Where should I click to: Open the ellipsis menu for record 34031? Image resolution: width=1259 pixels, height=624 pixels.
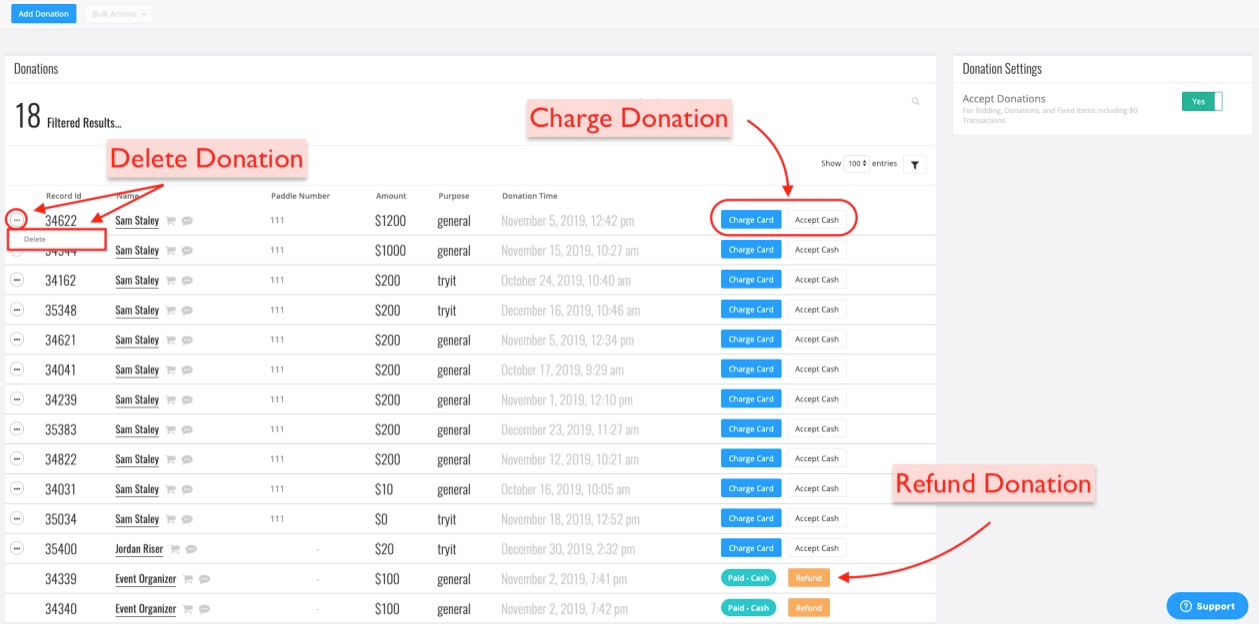(17, 489)
